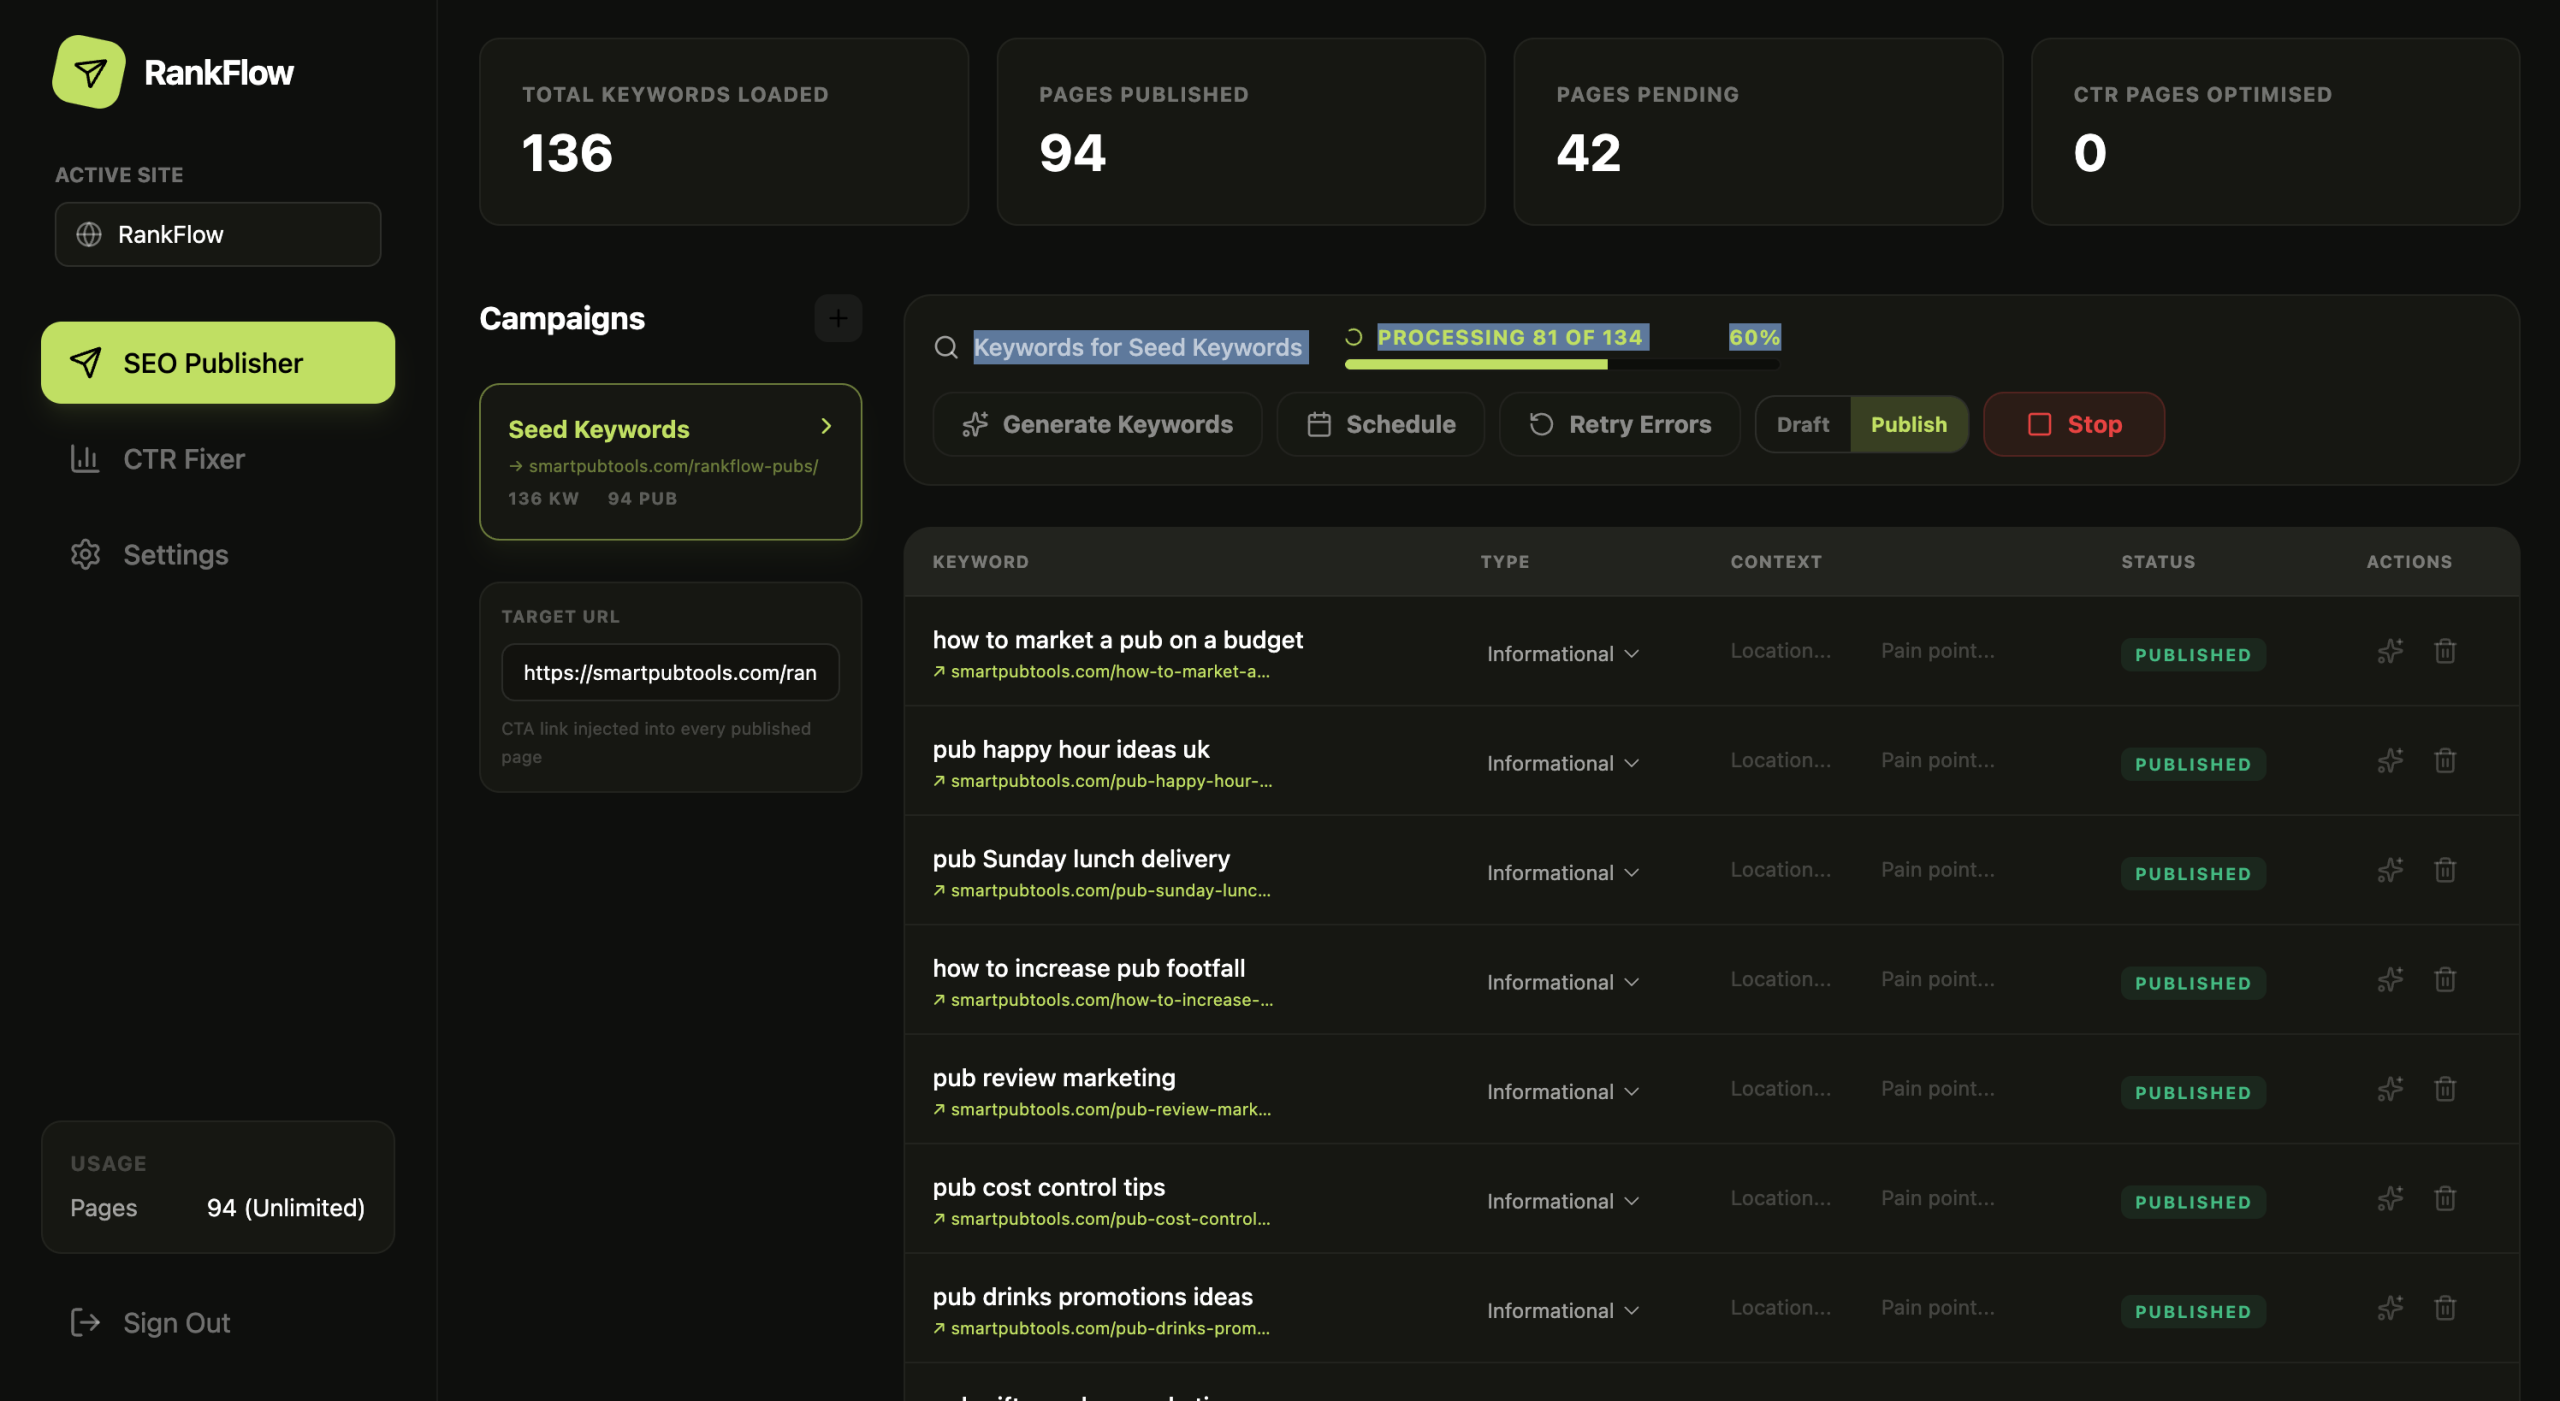
Task: Open Schedule via the calendar icon
Action: click(x=1318, y=424)
